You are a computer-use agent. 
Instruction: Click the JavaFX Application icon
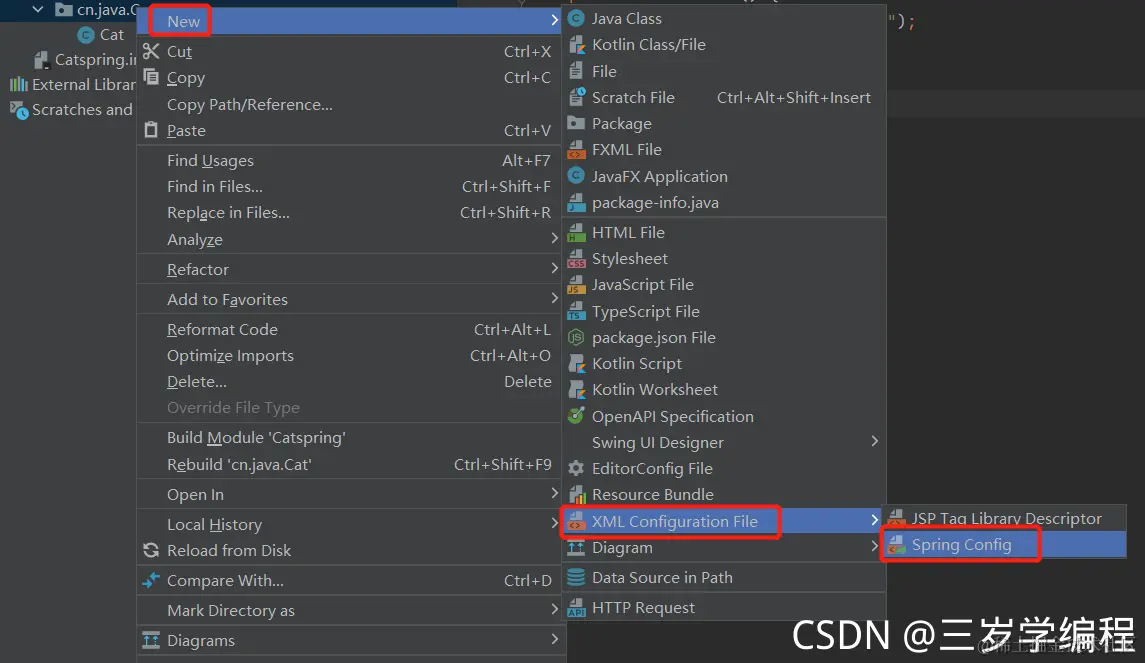point(576,176)
